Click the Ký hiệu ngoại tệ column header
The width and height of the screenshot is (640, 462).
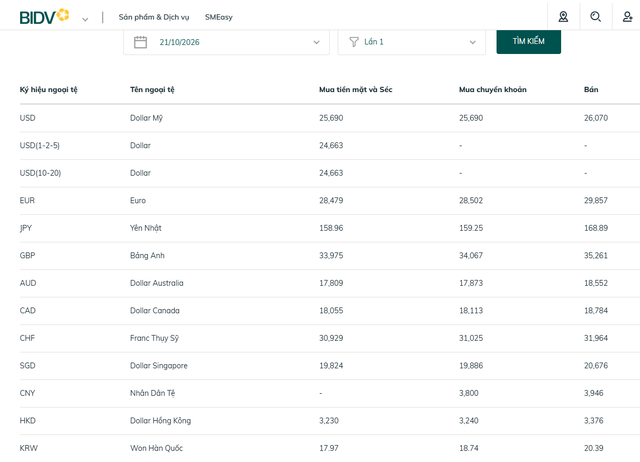point(49,89)
